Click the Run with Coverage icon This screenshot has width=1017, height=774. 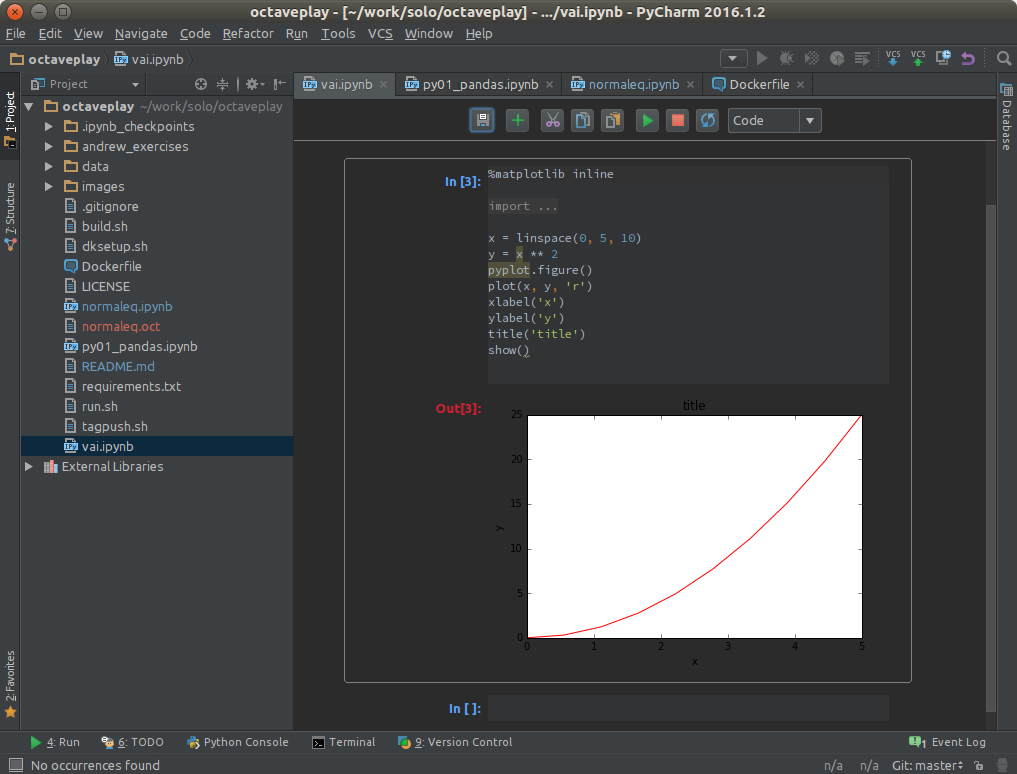812,58
